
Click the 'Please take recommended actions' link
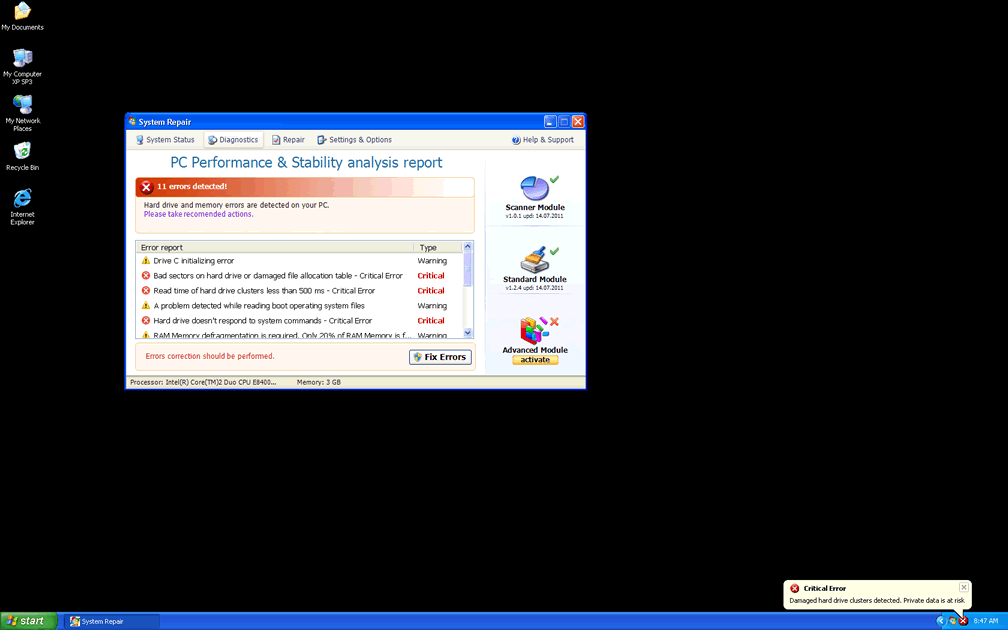(x=198, y=214)
